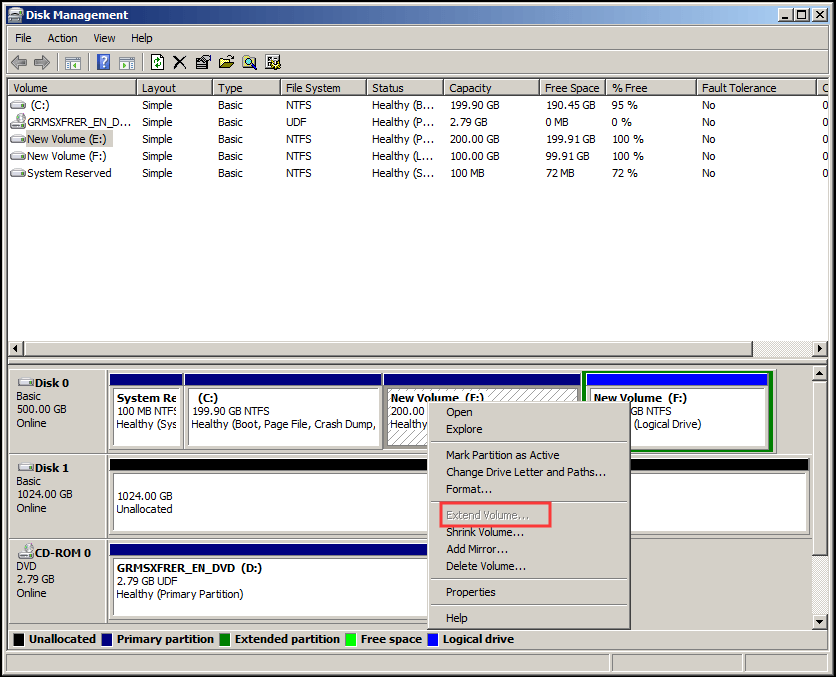Screen dimensions: 836x677
Task: Open the View menu
Action: coord(104,37)
